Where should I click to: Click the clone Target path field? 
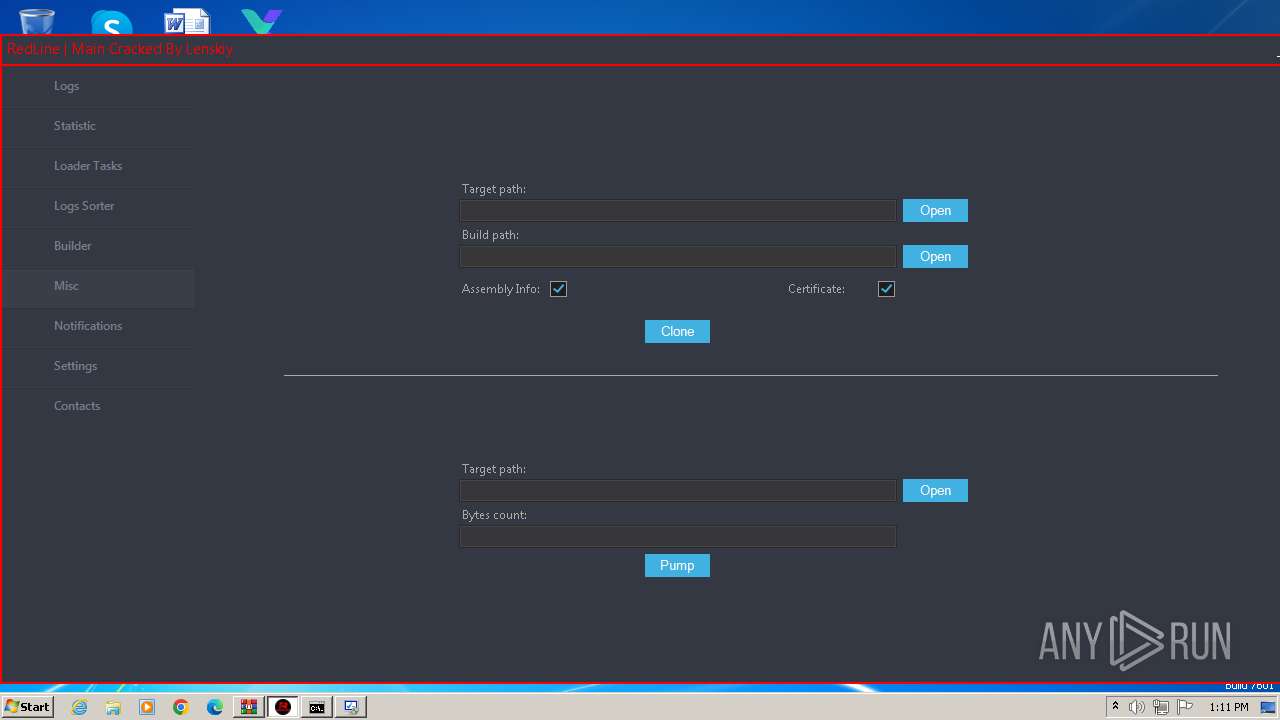click(678, 210)
